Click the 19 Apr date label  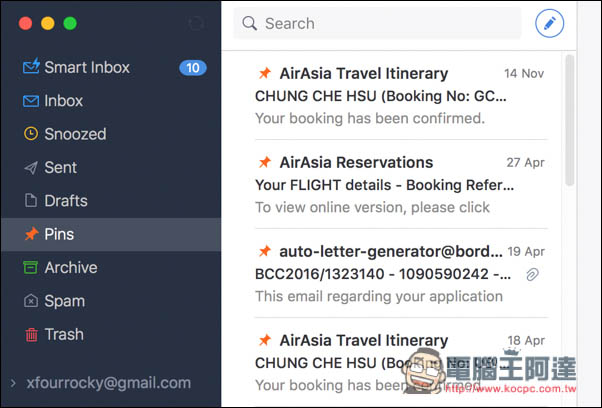[526, 251]
